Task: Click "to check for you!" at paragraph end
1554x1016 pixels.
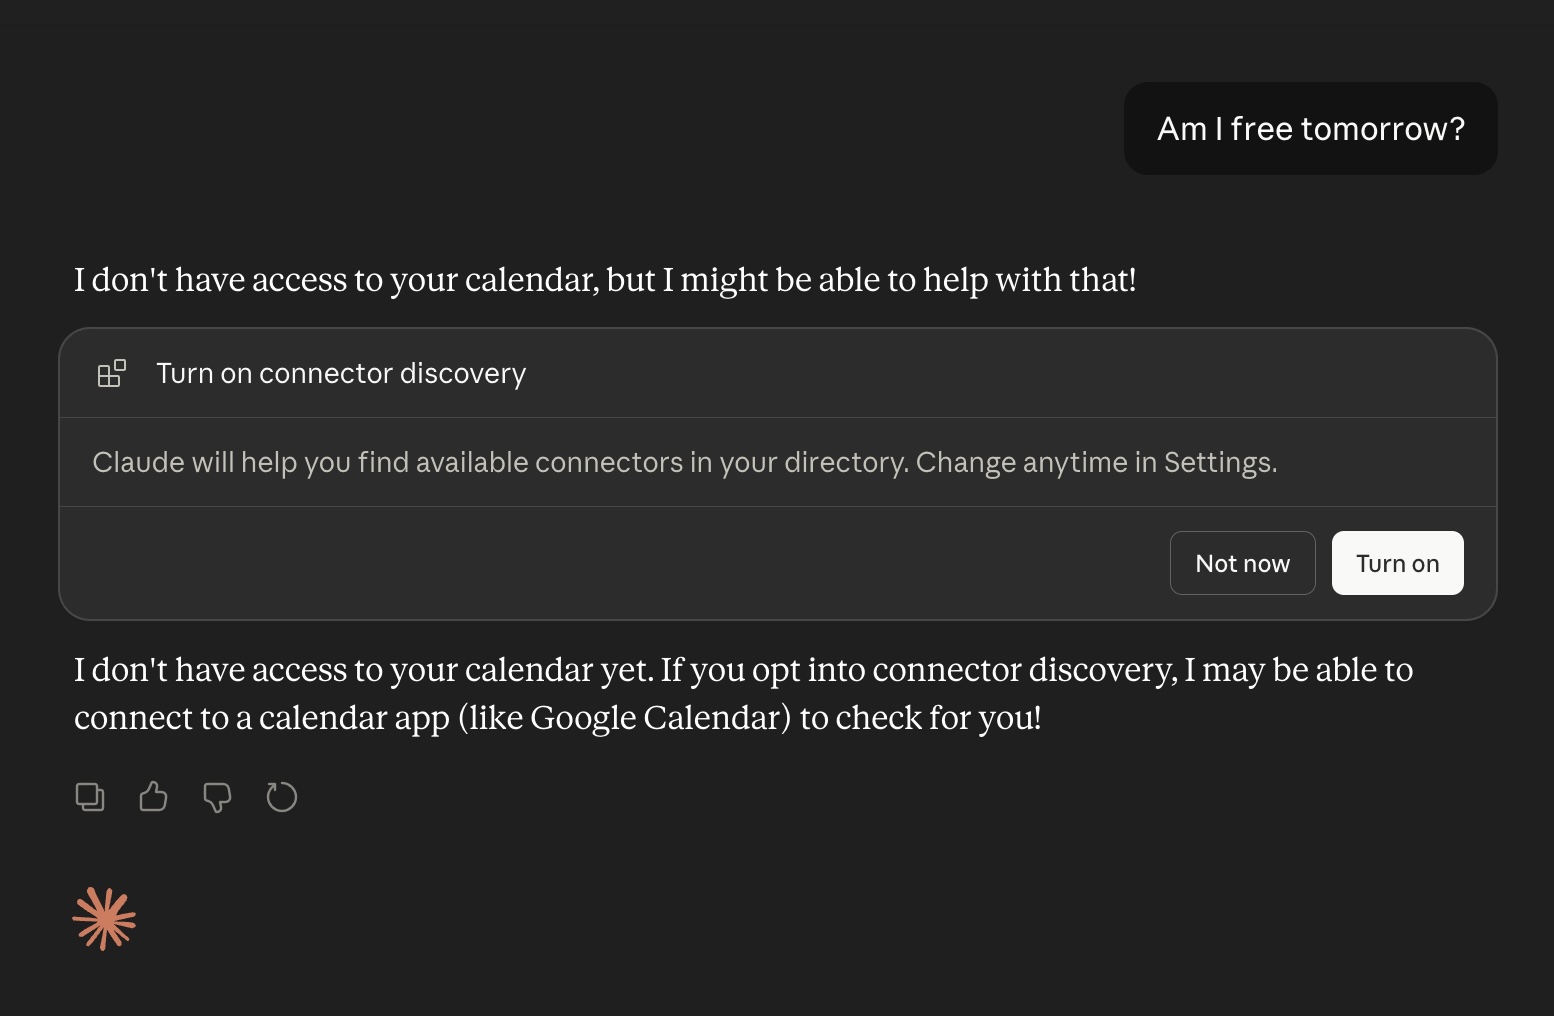Action: (x=920, y=718)
